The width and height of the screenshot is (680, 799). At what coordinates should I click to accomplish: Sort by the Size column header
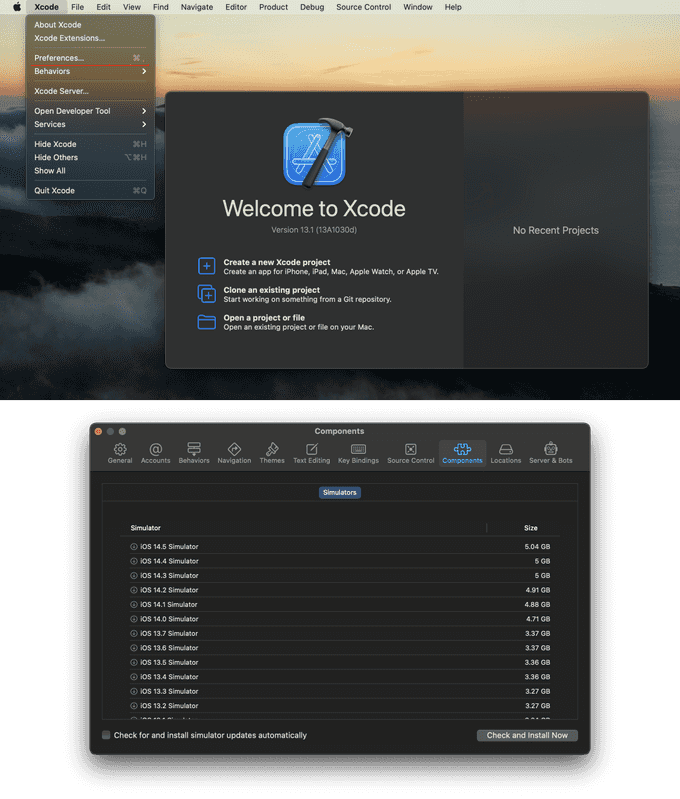tap(531, 528)
